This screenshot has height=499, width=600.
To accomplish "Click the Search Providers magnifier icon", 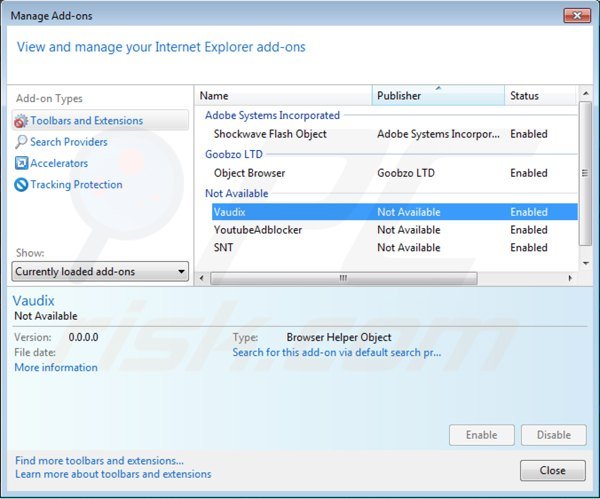I will [x=21, y=142].
